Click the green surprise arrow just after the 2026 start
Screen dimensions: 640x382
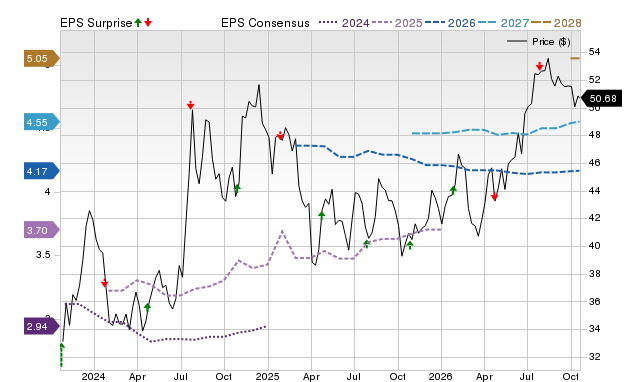[453, 190]
